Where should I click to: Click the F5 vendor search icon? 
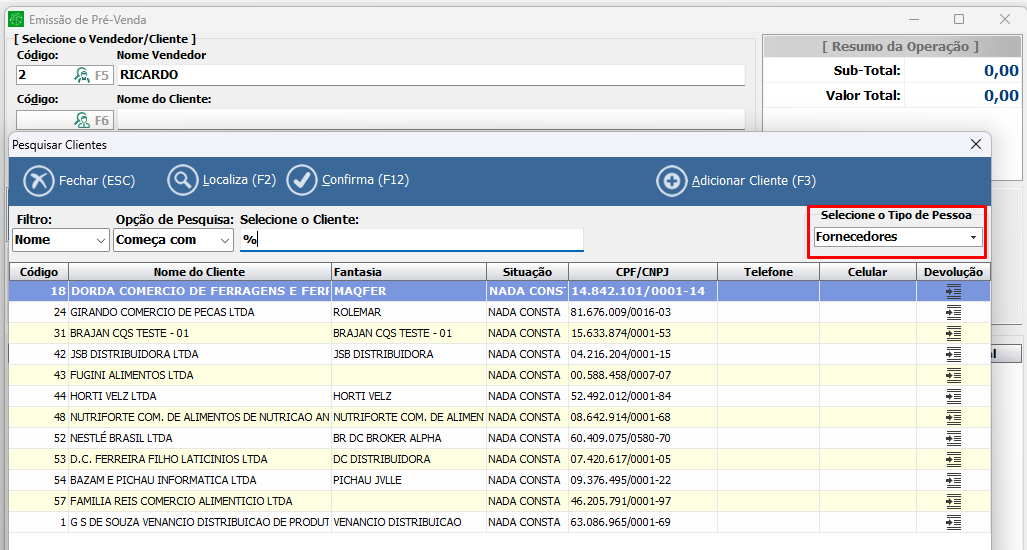82,75
